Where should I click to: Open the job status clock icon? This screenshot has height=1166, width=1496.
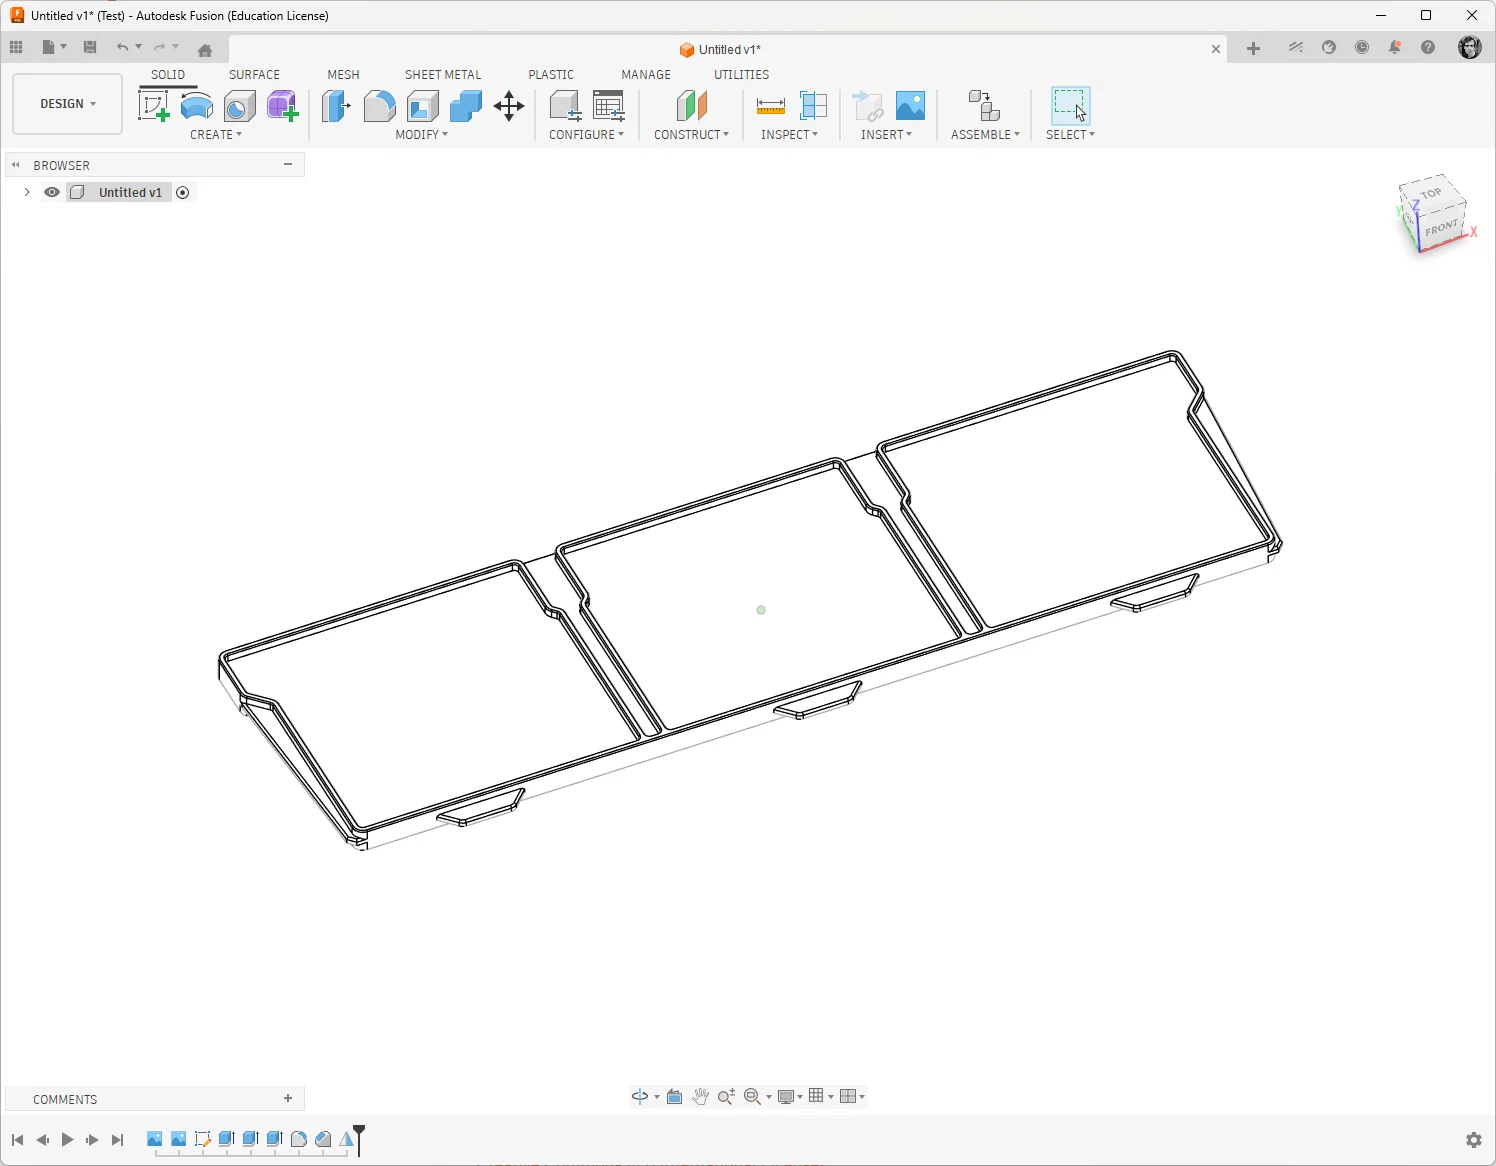click(x=1362, y=47)
